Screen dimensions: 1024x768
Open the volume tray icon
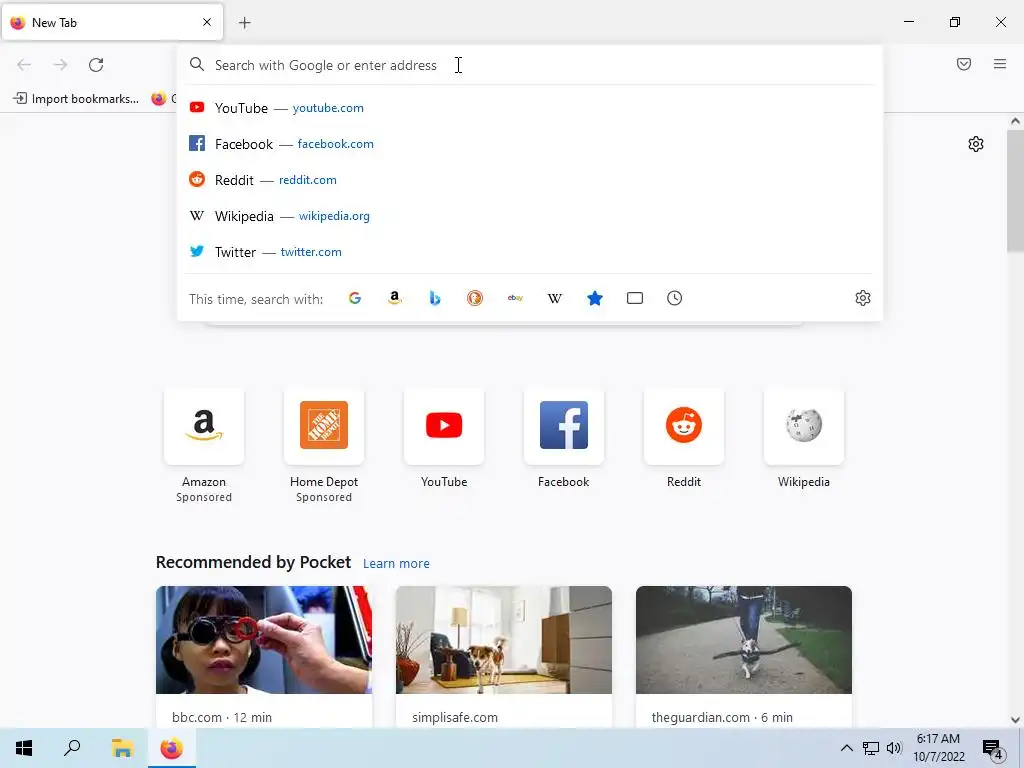(x=894, y=748)
